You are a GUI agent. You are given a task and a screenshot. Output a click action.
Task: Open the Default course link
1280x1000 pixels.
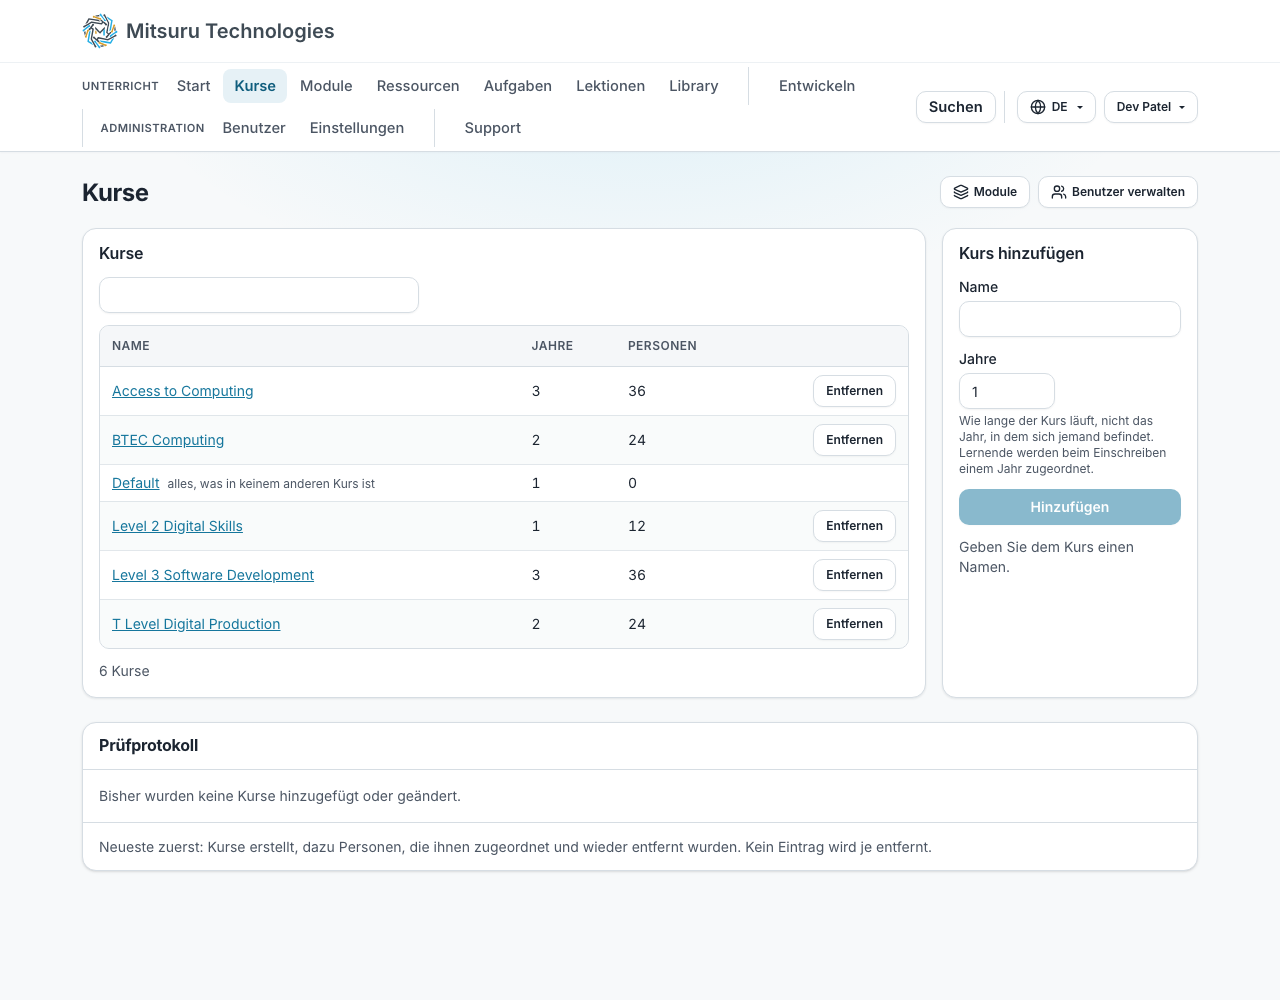[x=136, y=483]
